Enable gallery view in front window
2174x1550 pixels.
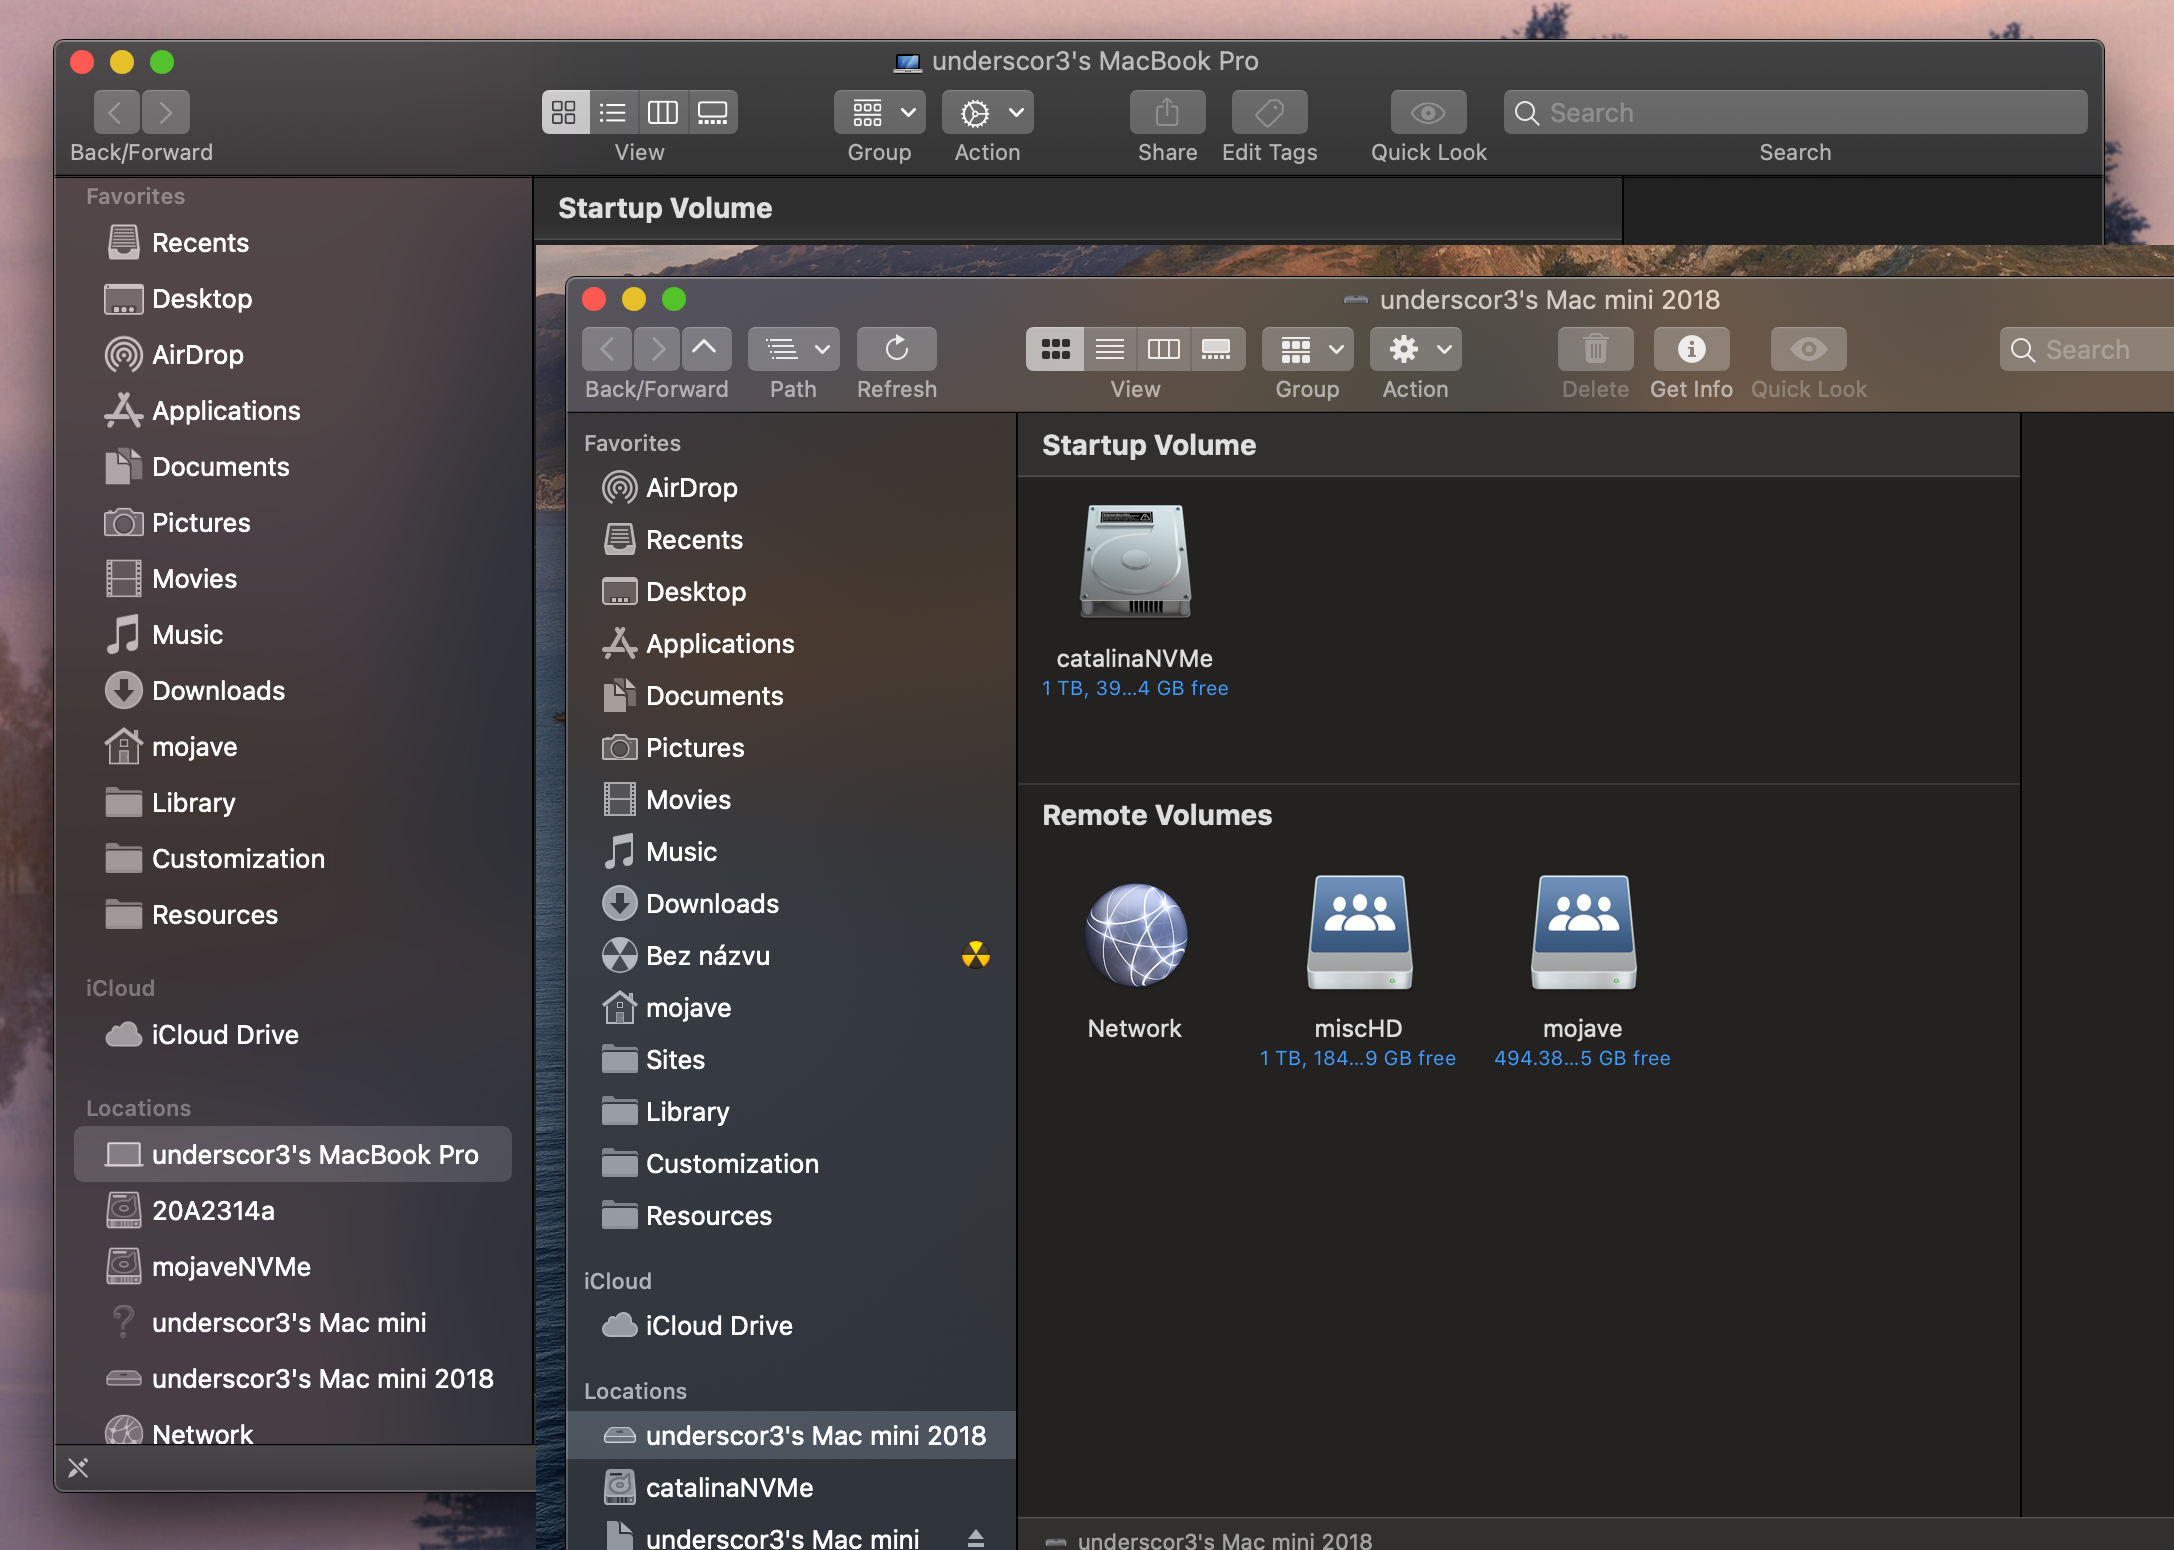coord(1216,349)
